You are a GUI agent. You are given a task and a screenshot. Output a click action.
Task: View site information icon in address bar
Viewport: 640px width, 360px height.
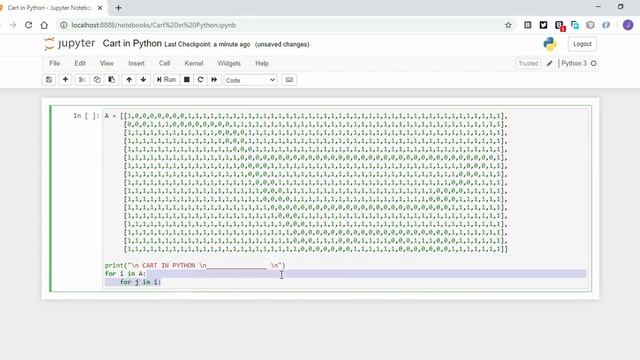[x=64, y=25]
